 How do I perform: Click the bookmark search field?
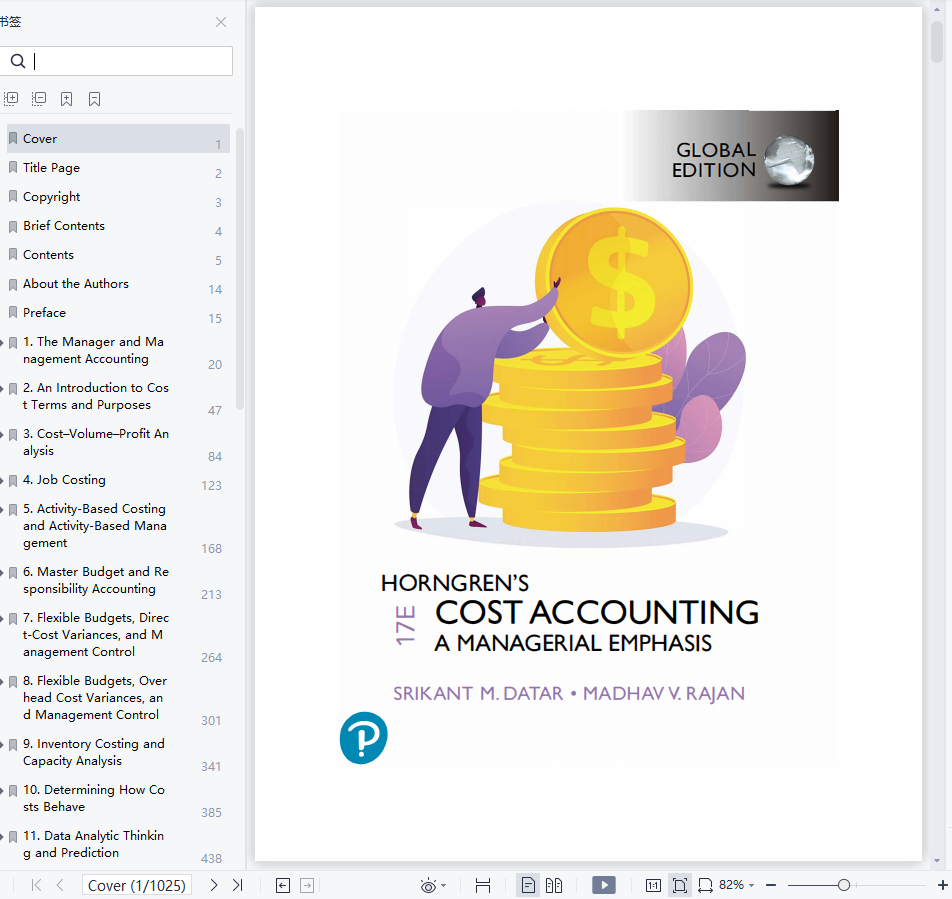(x=115, y=61)
